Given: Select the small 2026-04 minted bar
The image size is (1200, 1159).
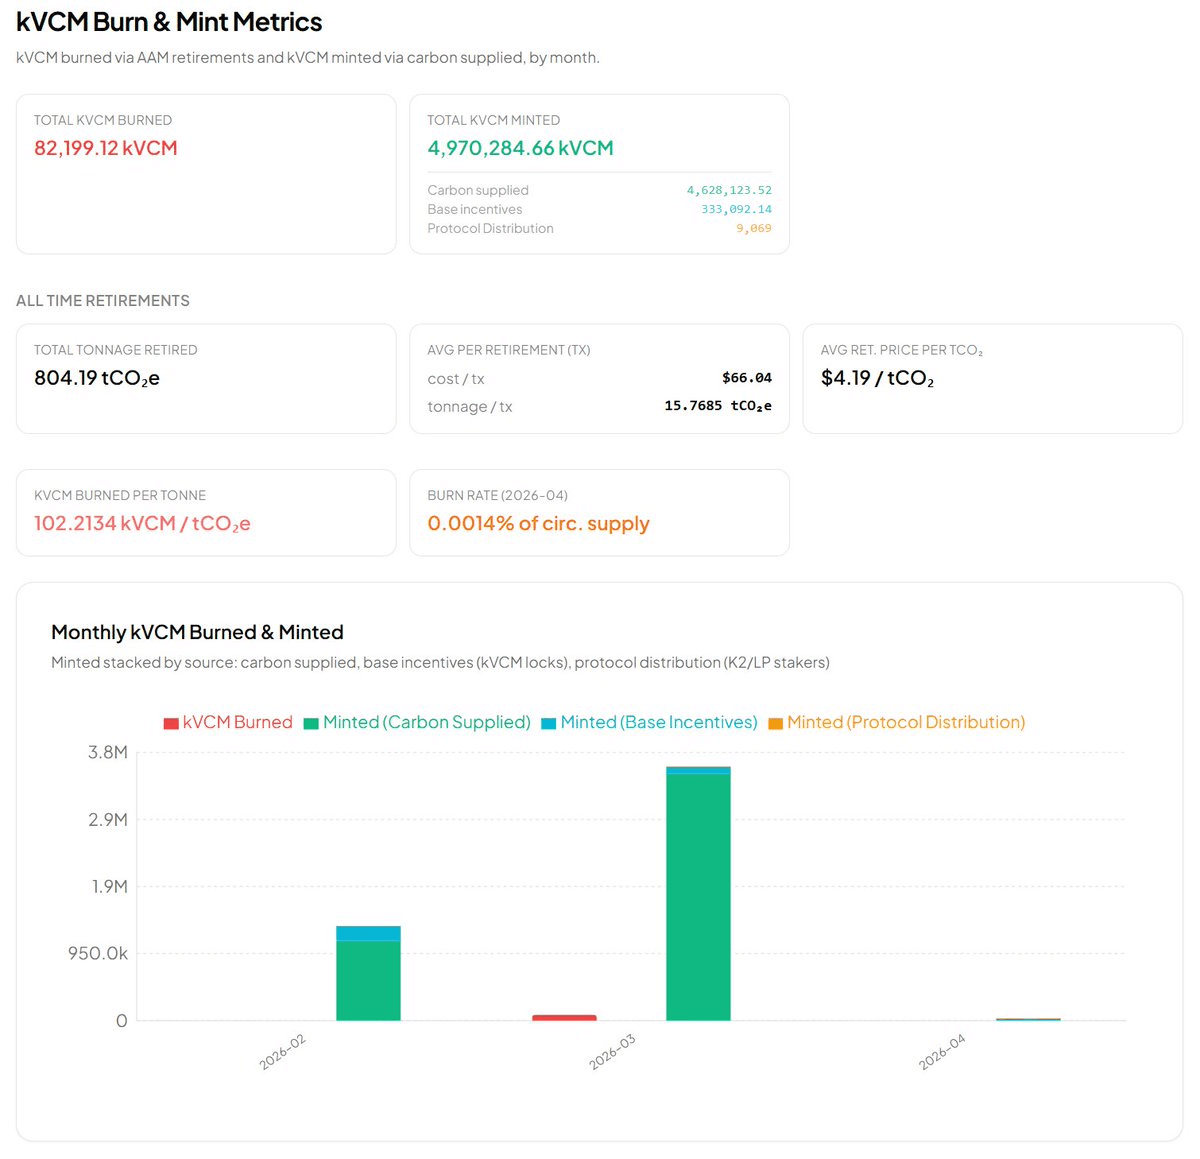Looking at the screenshot, I should [1028, 1019].
